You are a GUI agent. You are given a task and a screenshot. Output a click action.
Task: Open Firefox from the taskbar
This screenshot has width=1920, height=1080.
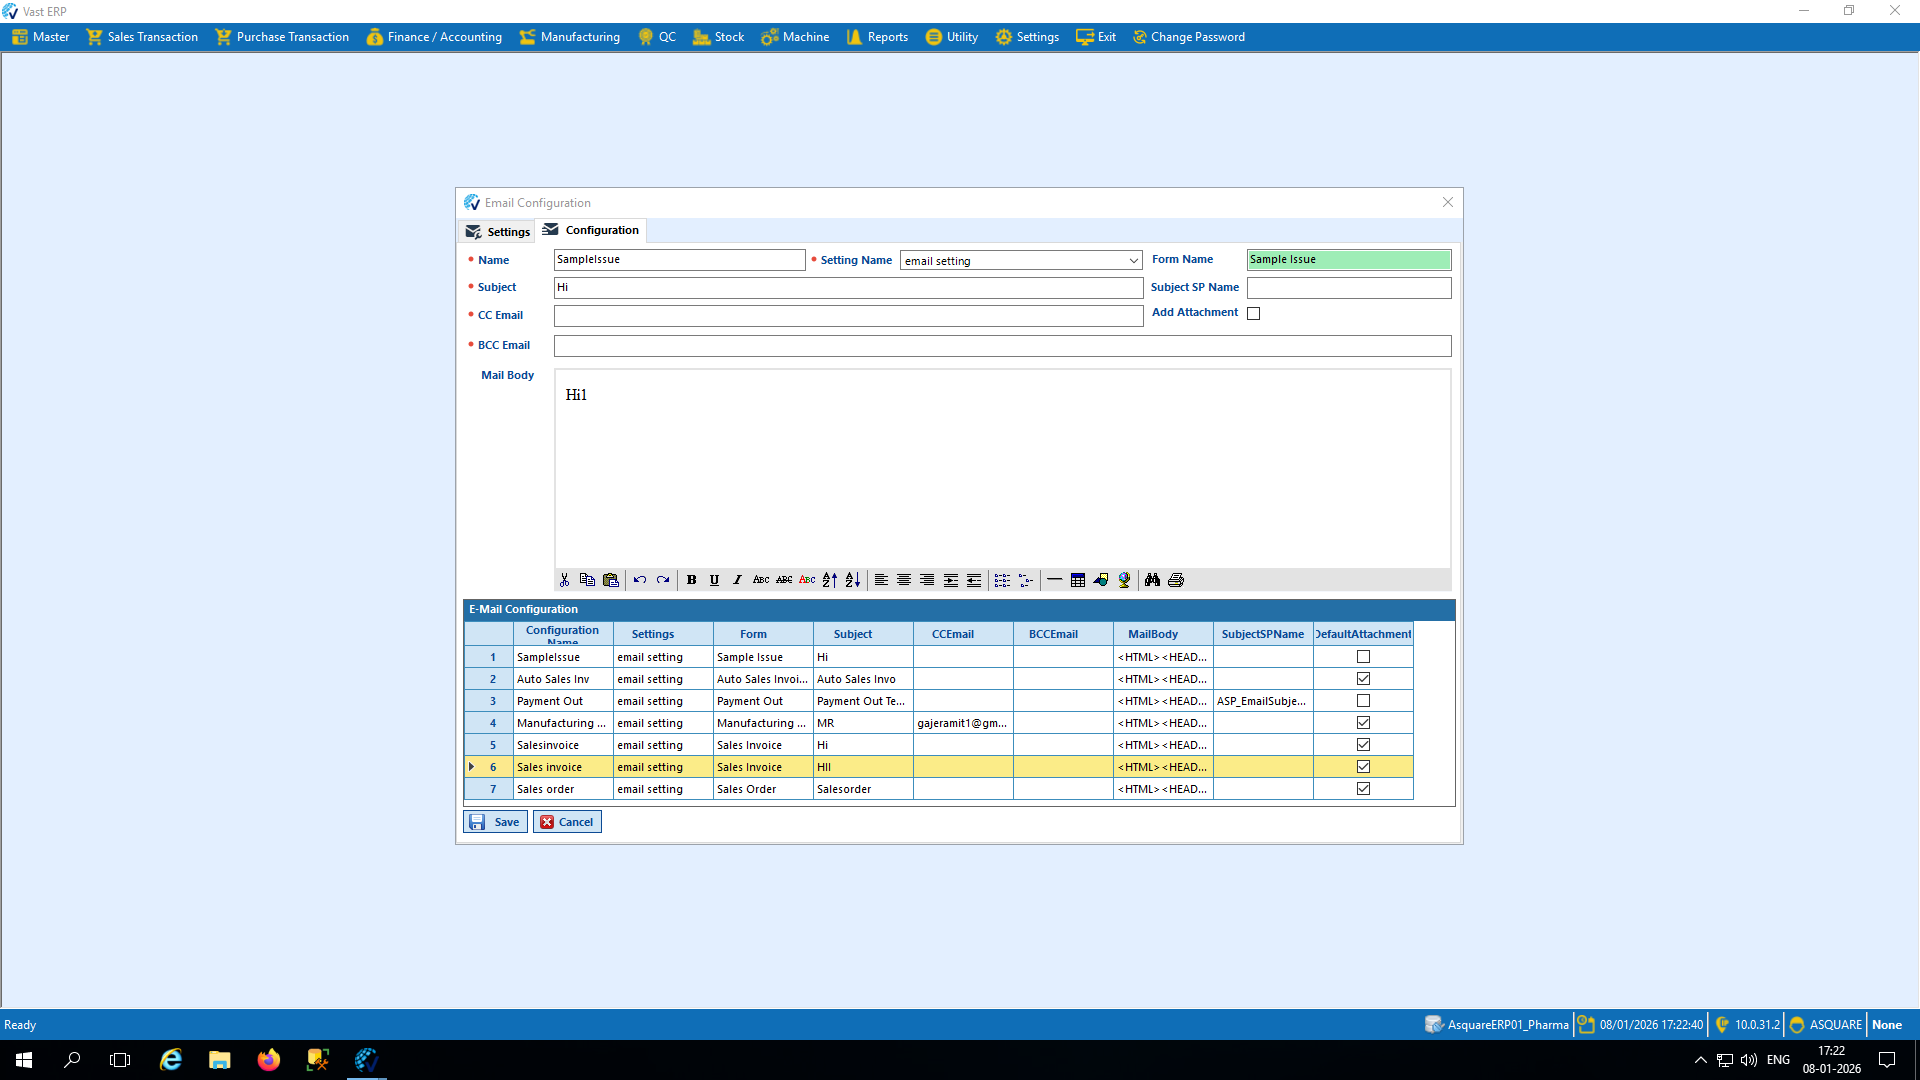[x=269, y=1060]
